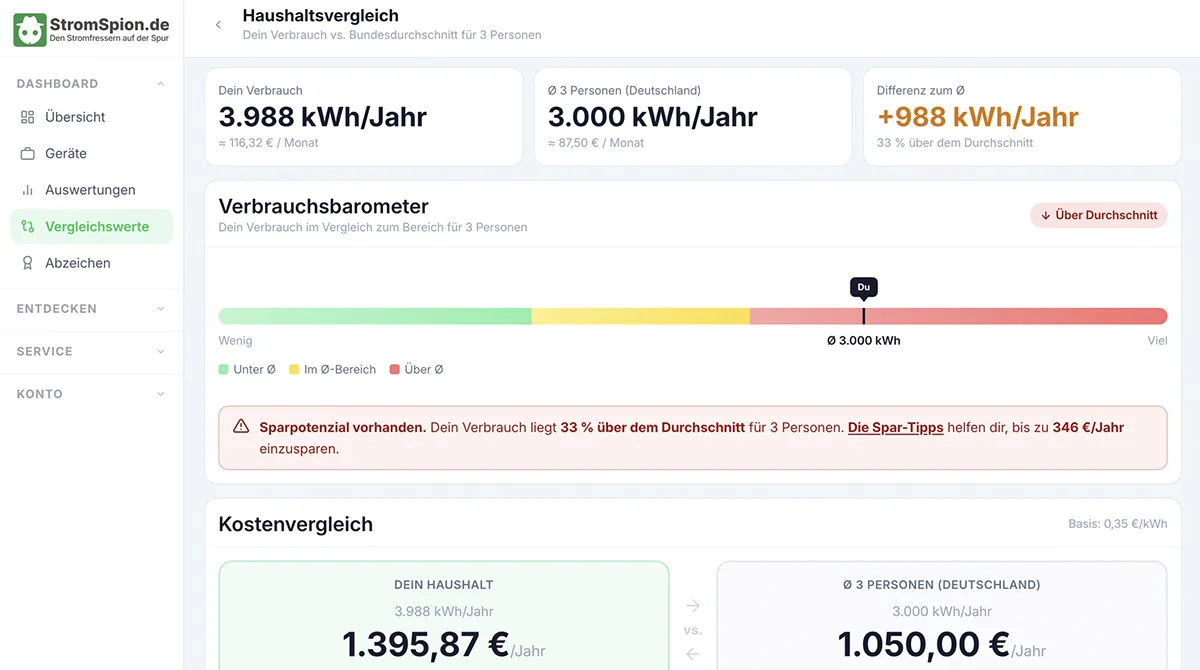Click the Geräte briefcase icon
This screenshot has height=670, width=1200.
click(28, 154)
